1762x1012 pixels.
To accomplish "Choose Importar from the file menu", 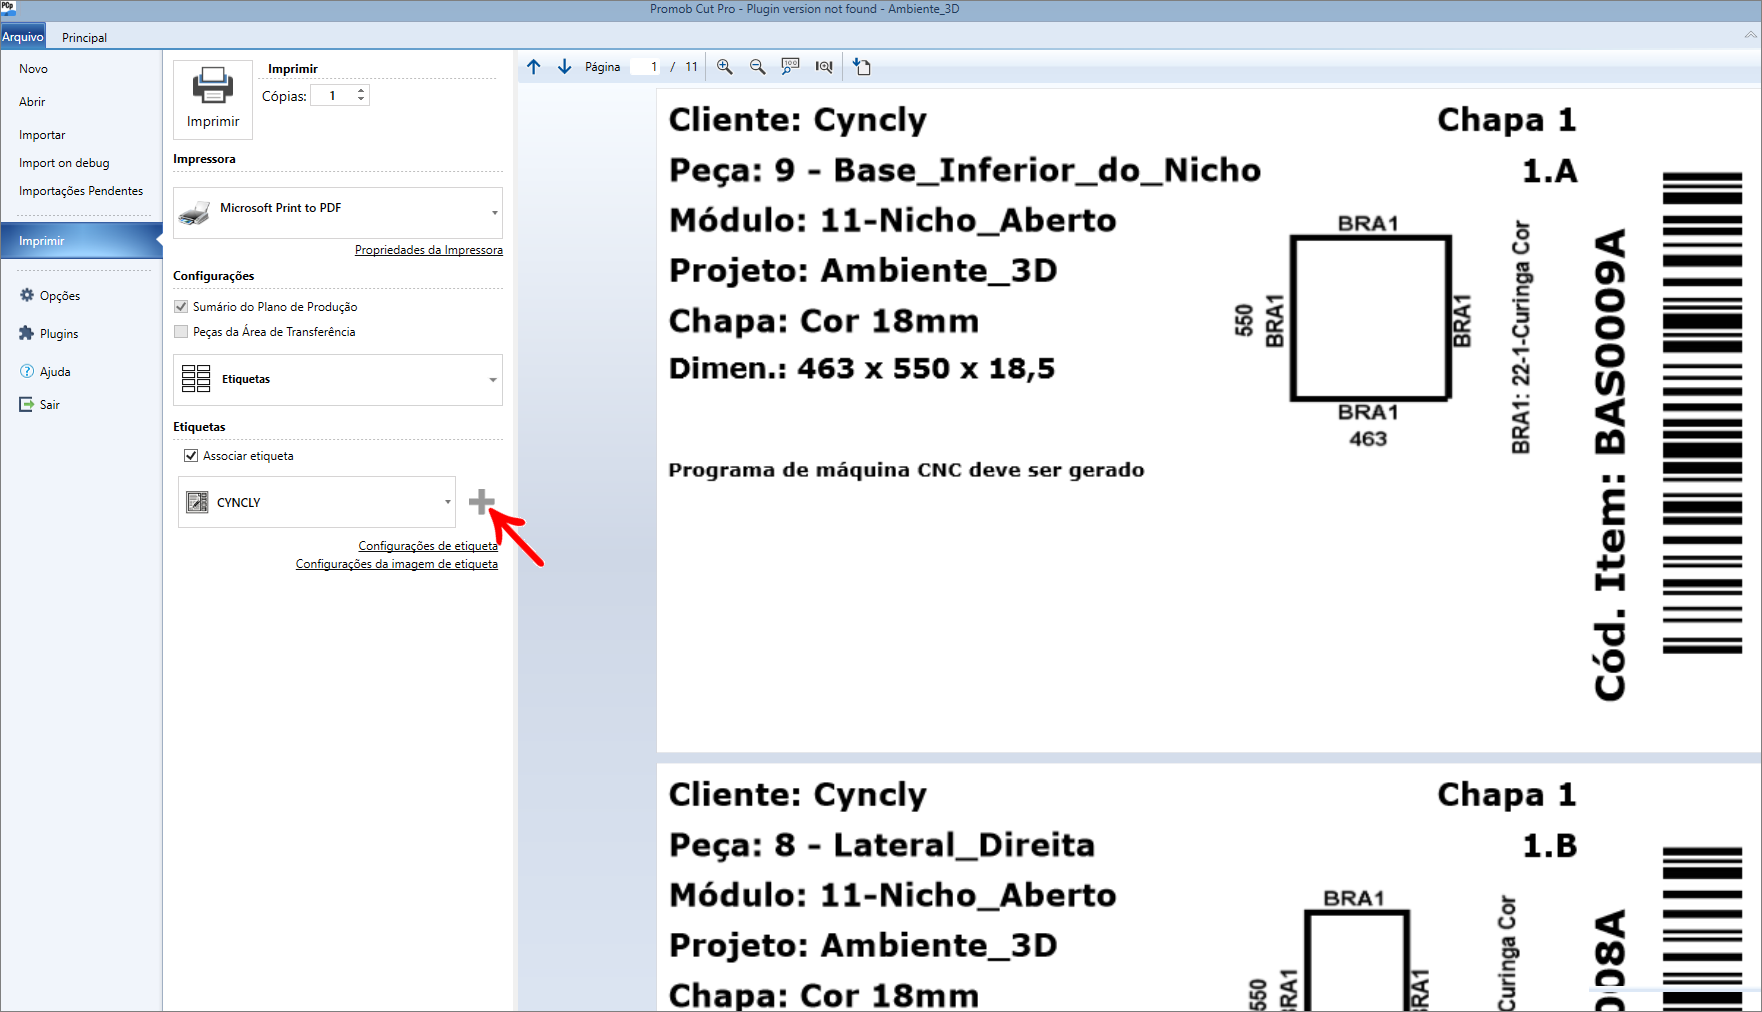I will tap(42, 135).
